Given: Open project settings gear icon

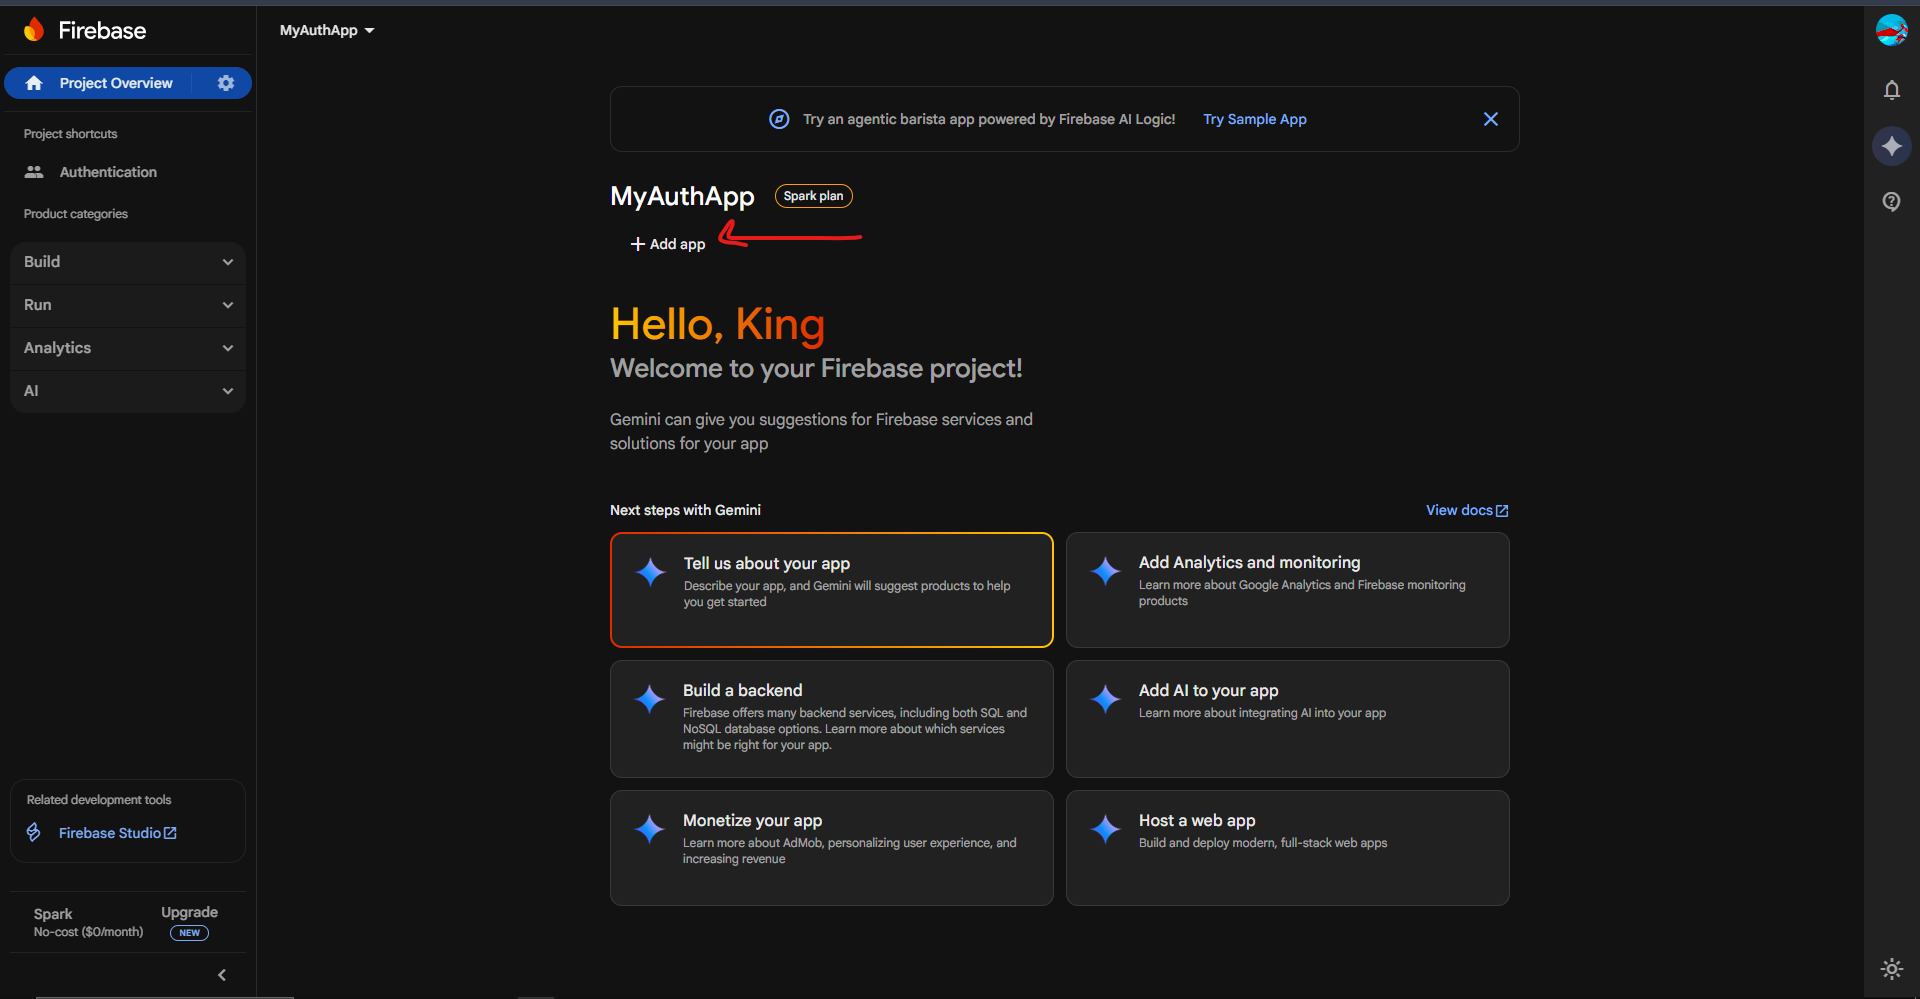Looking at the screenshot, I should [x=226, y=83].
